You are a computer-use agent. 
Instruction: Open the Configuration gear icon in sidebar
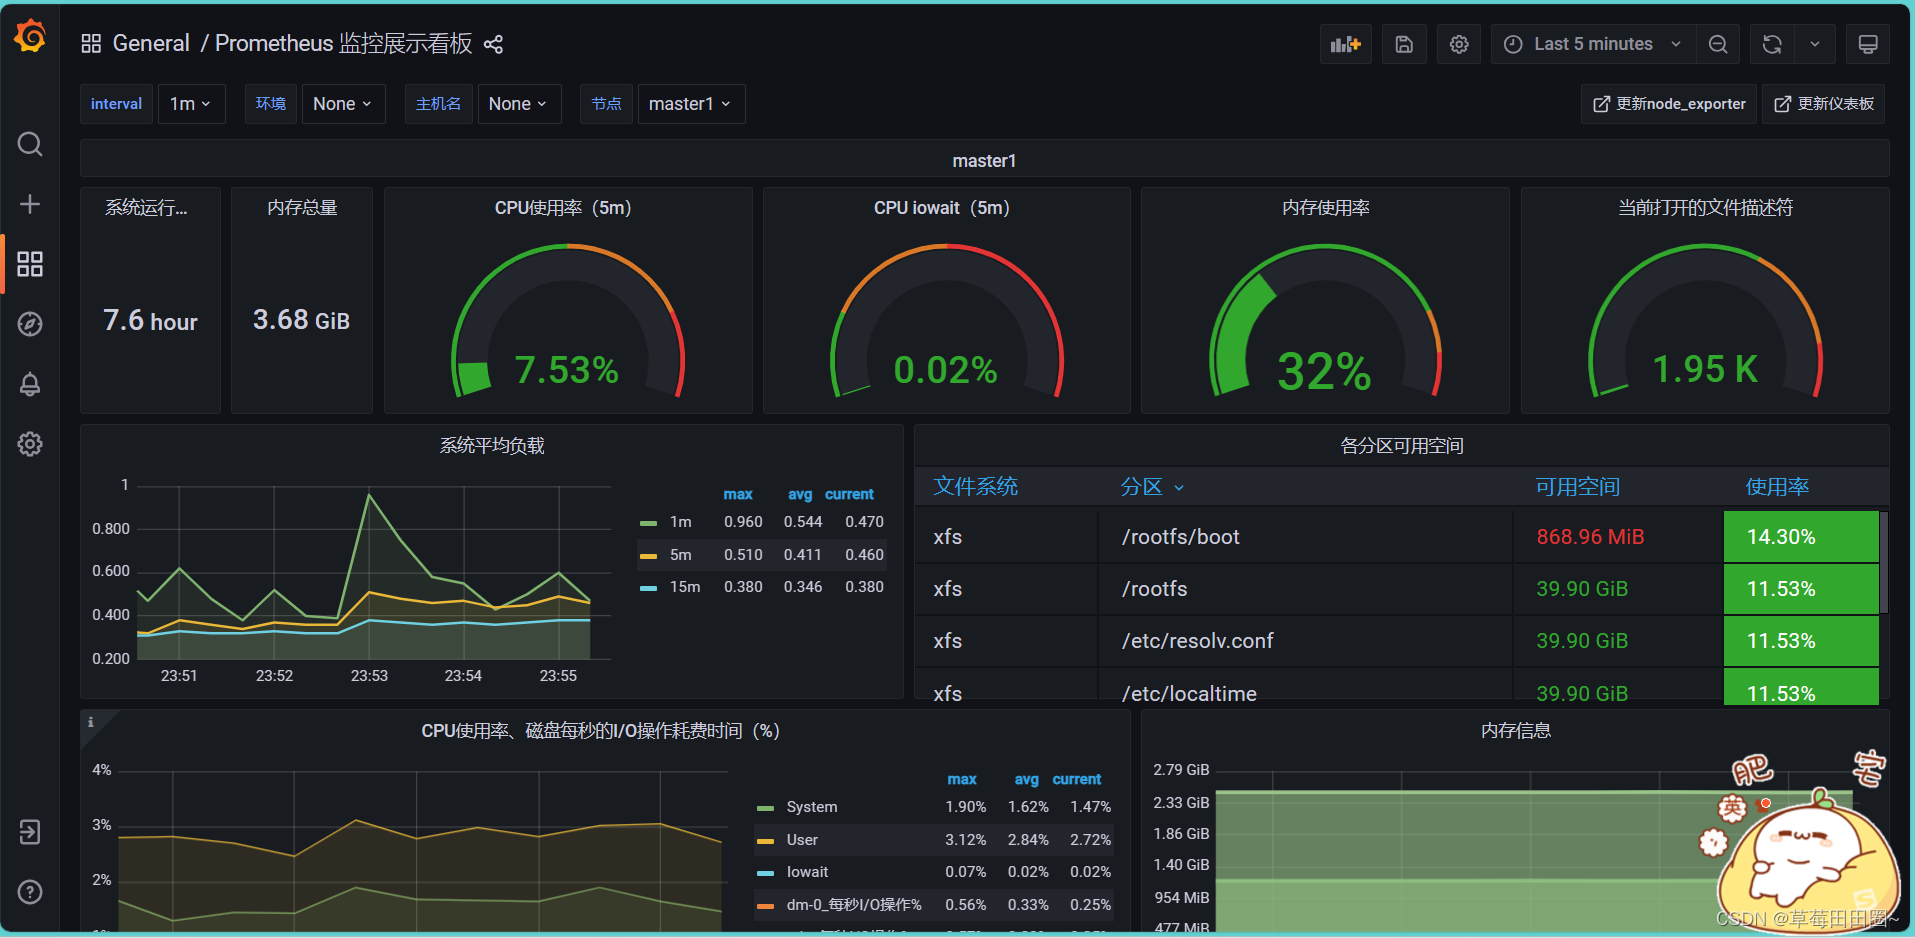coord(30,444)
